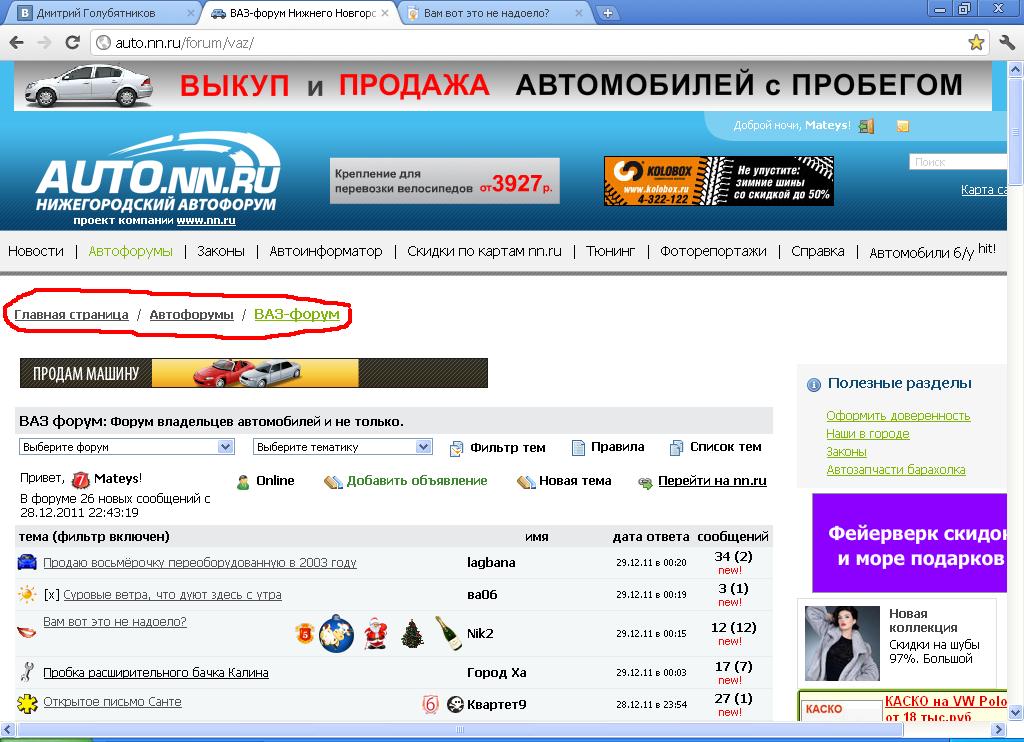Viewport: 1024px width, 742px height.
Task: Click Наши в городе link
Action: tap(867, 434)
